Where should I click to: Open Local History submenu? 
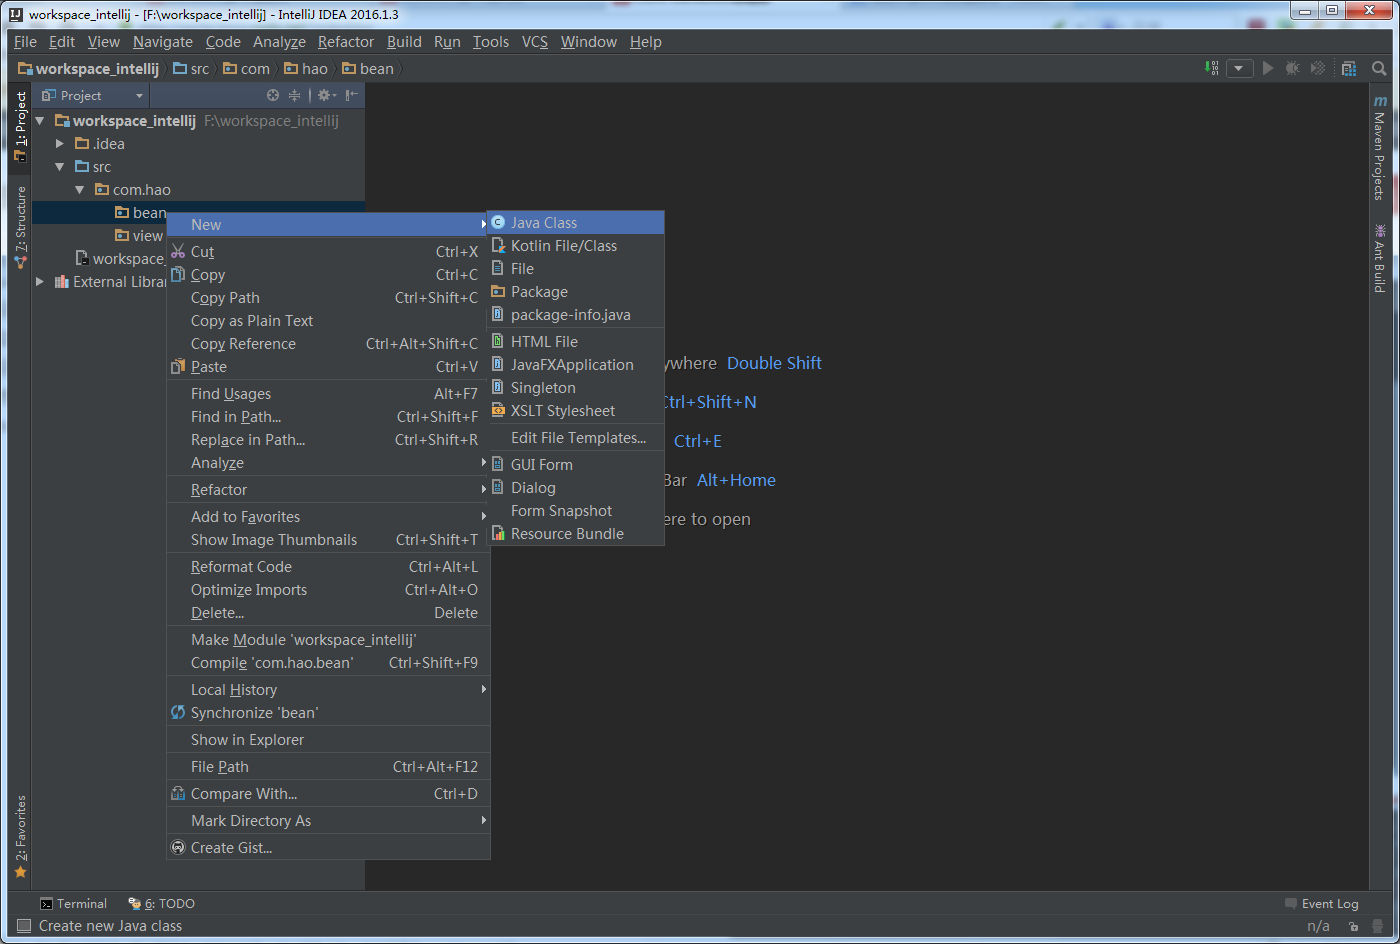click(328, 690)
